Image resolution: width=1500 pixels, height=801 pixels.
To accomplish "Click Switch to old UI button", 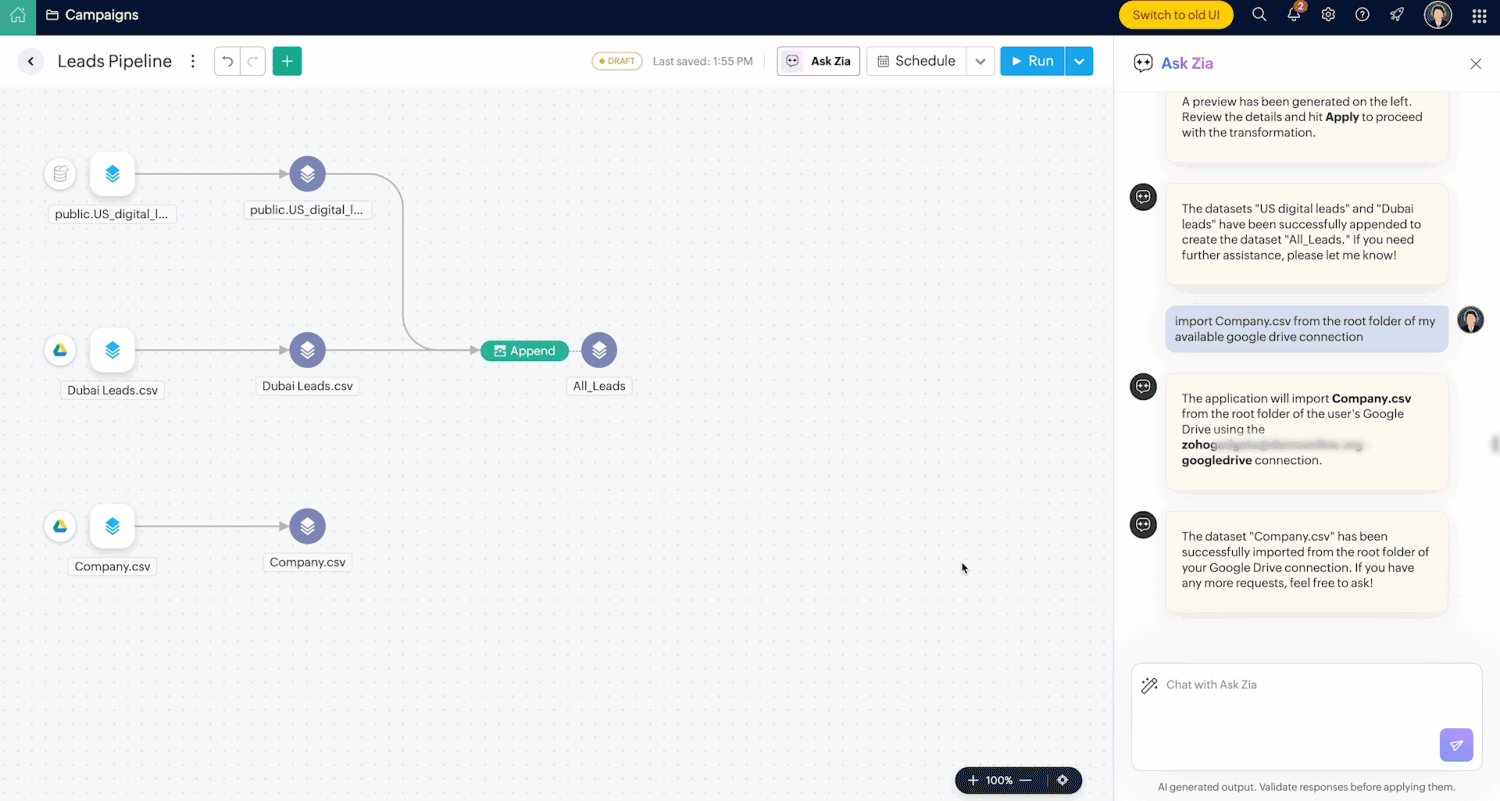I will tap(1175, 15).
